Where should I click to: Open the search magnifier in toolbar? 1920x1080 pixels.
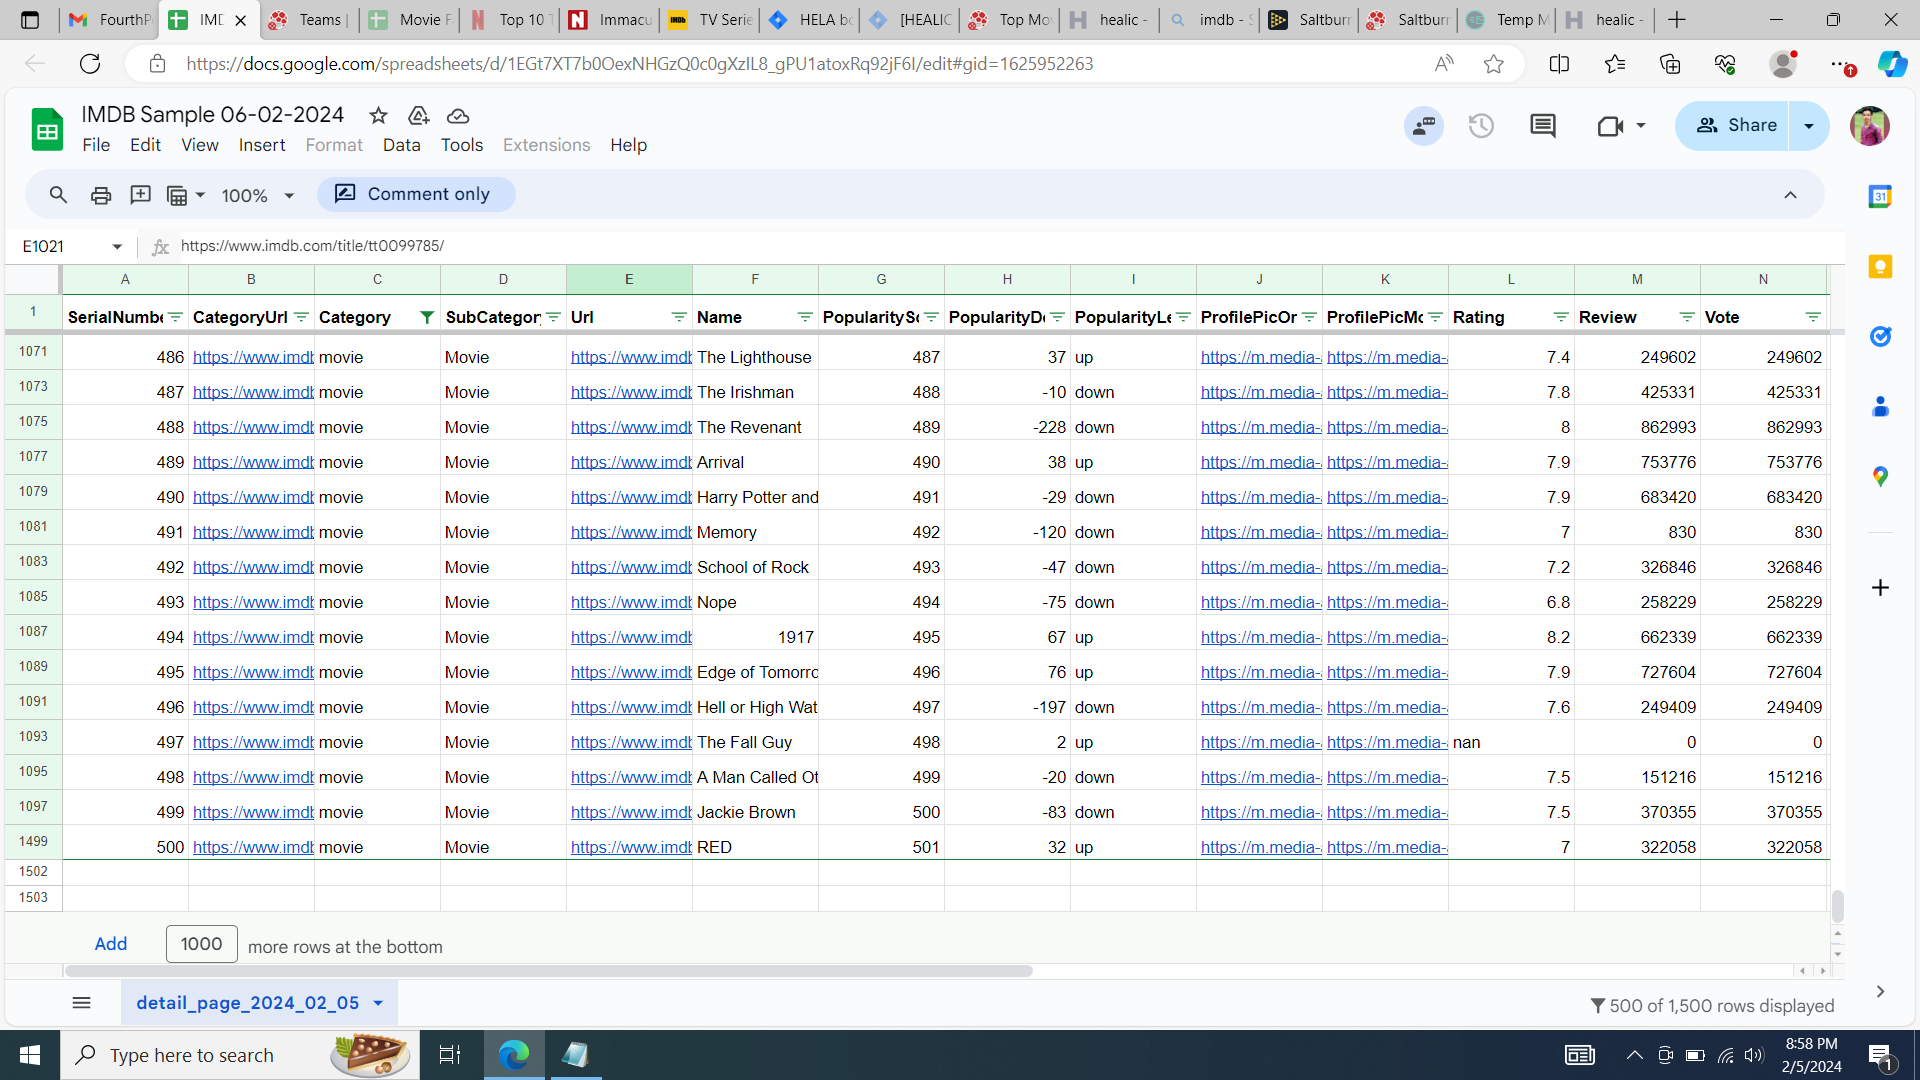(x=58, y=195)
